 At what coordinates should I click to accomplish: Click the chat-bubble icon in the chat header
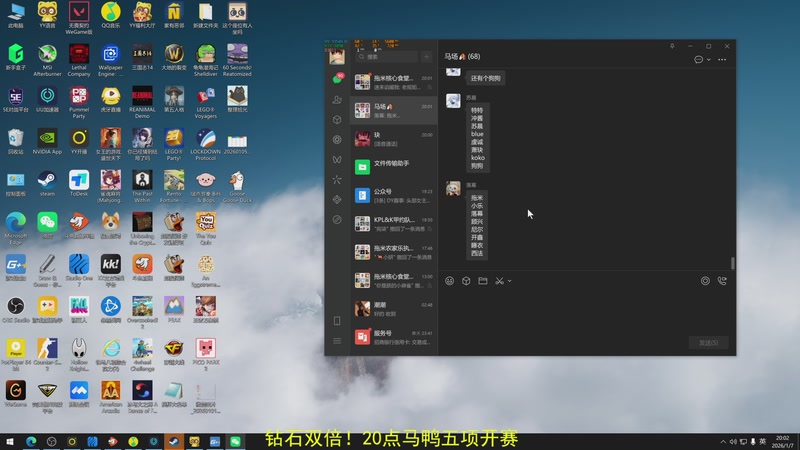point(698,60)
